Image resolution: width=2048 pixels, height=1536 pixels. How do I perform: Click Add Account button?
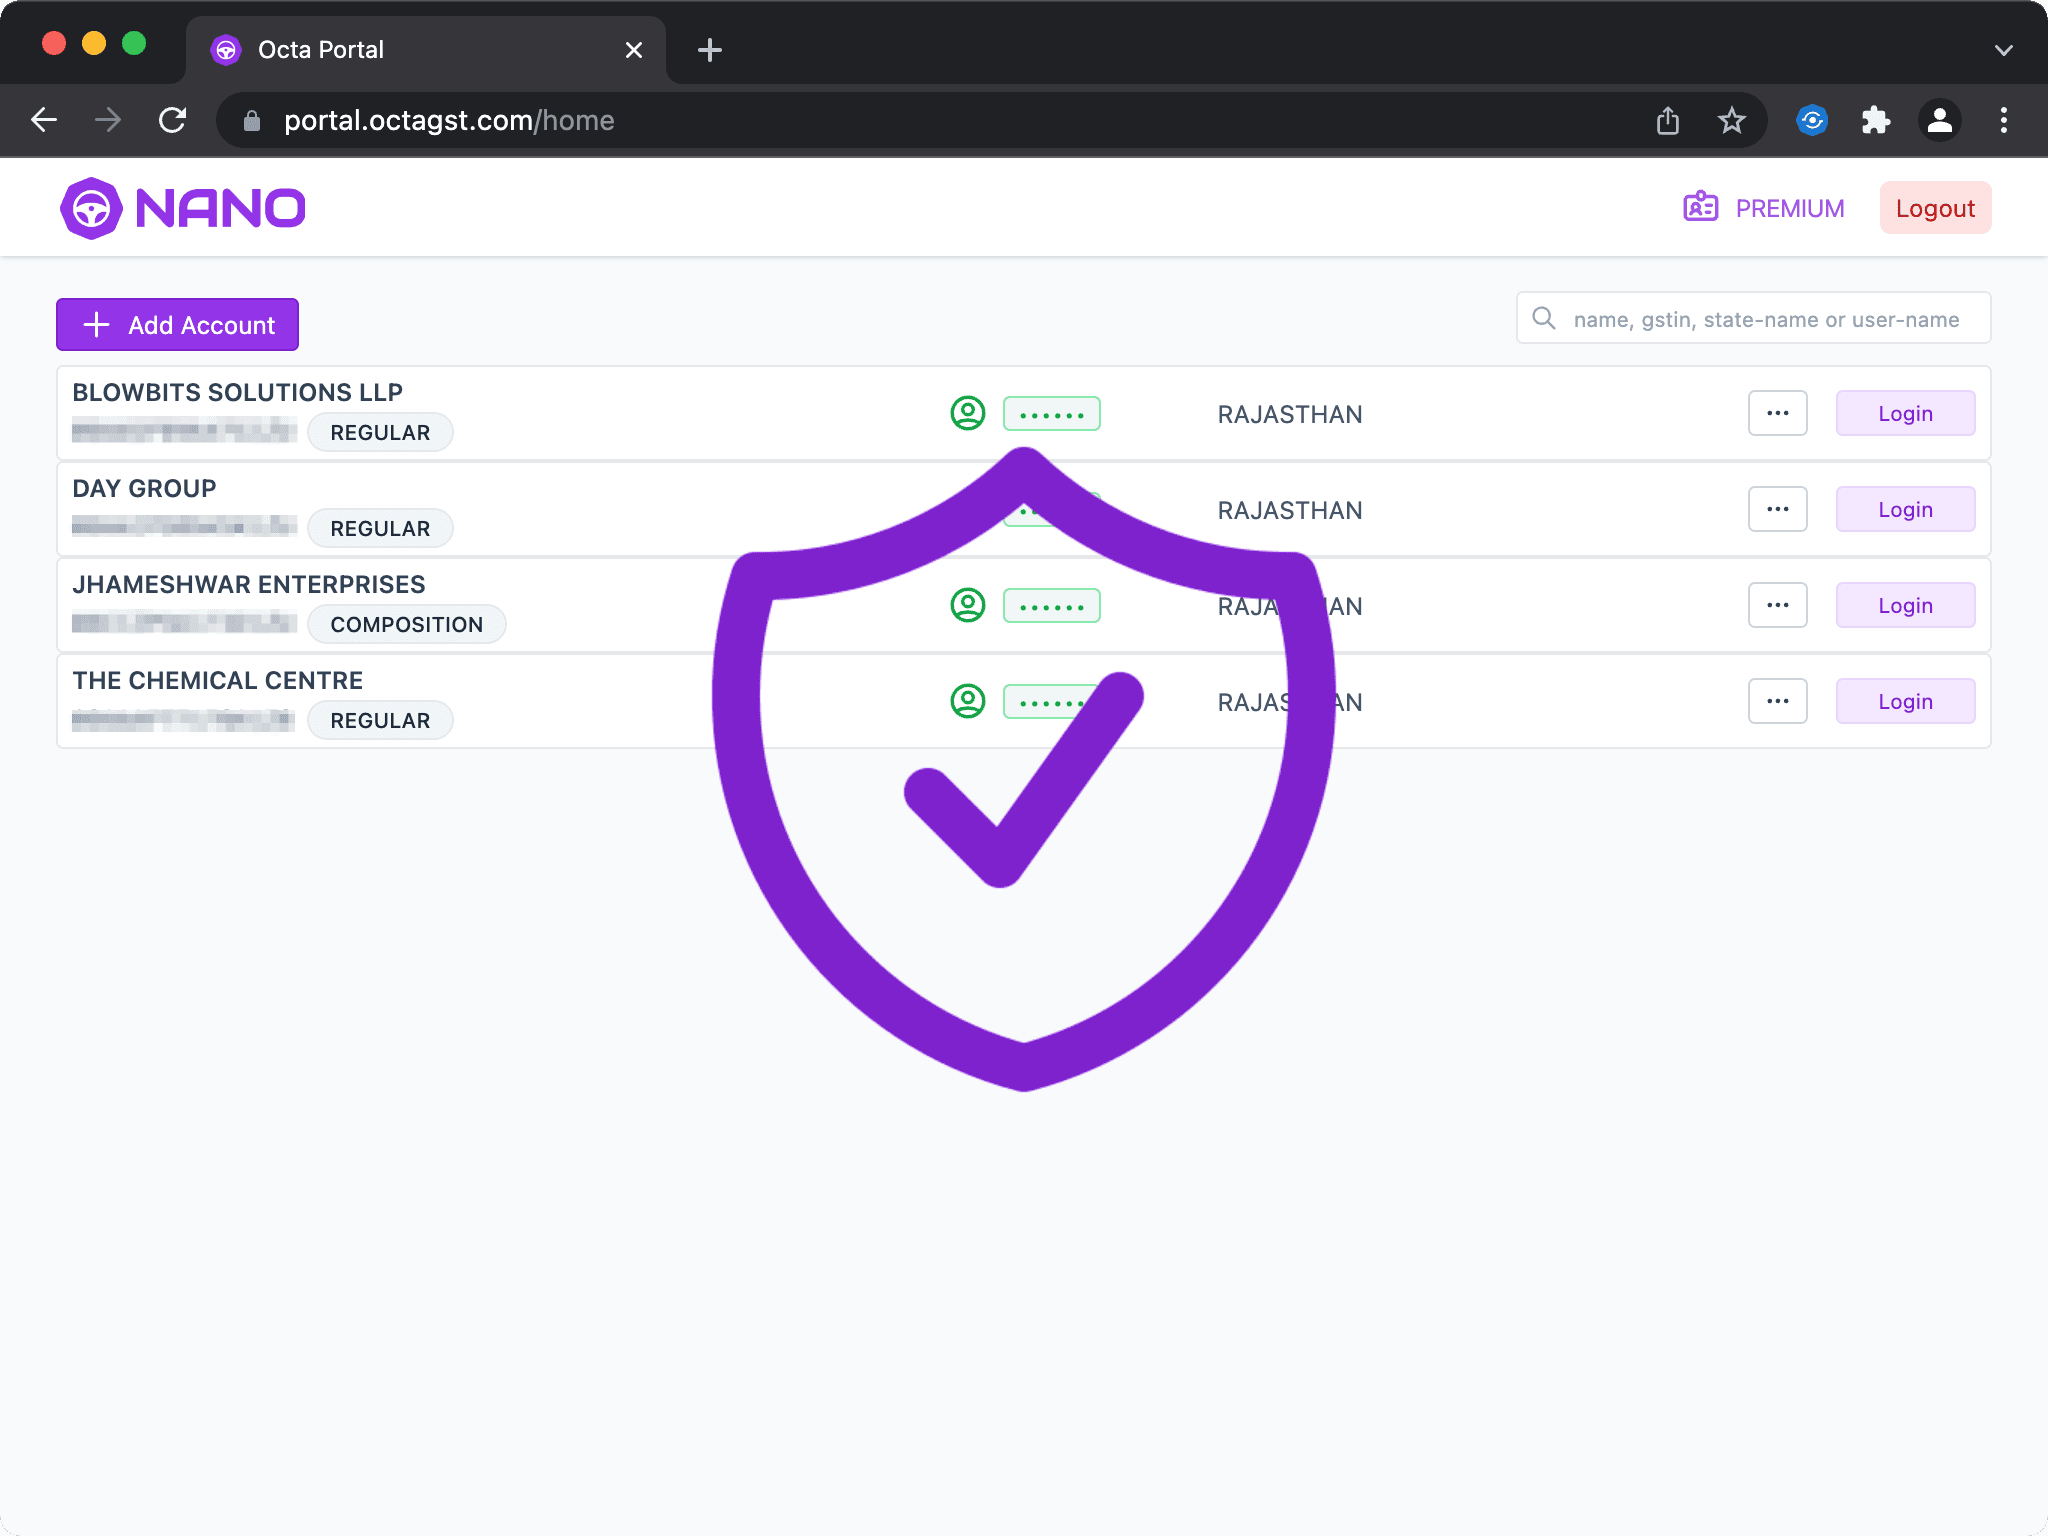[177, 324]
